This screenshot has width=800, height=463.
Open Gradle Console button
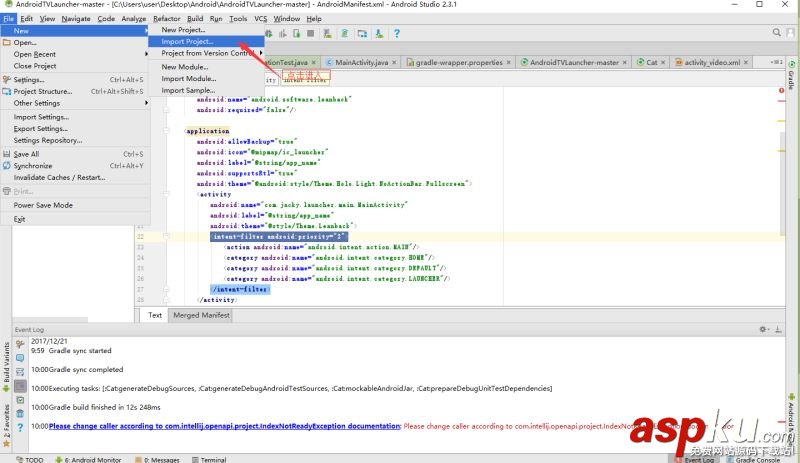tap(753, 459)
